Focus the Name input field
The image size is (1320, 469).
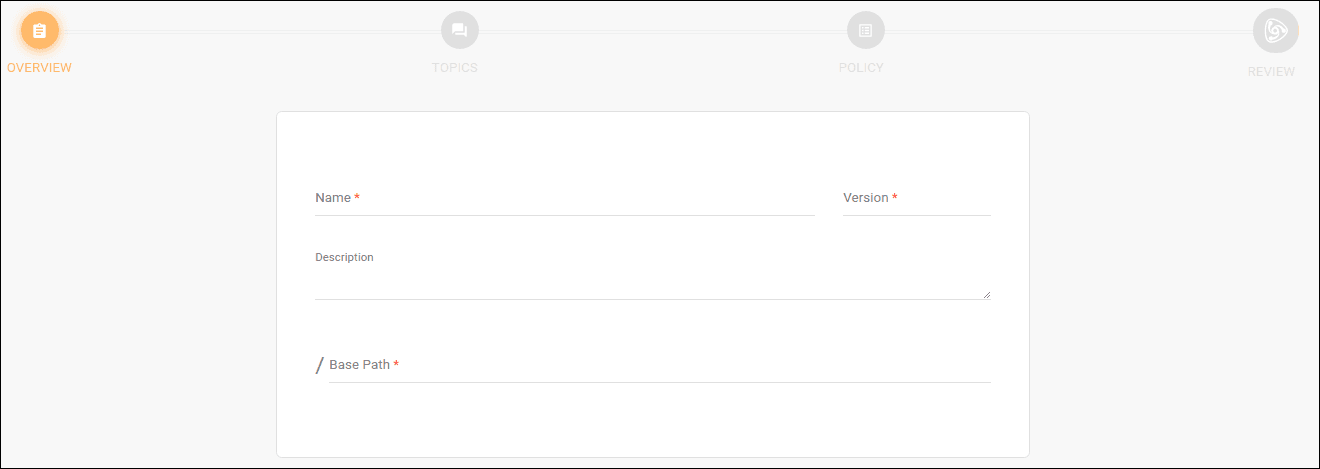pyautogui.click(x=564, y=199)
